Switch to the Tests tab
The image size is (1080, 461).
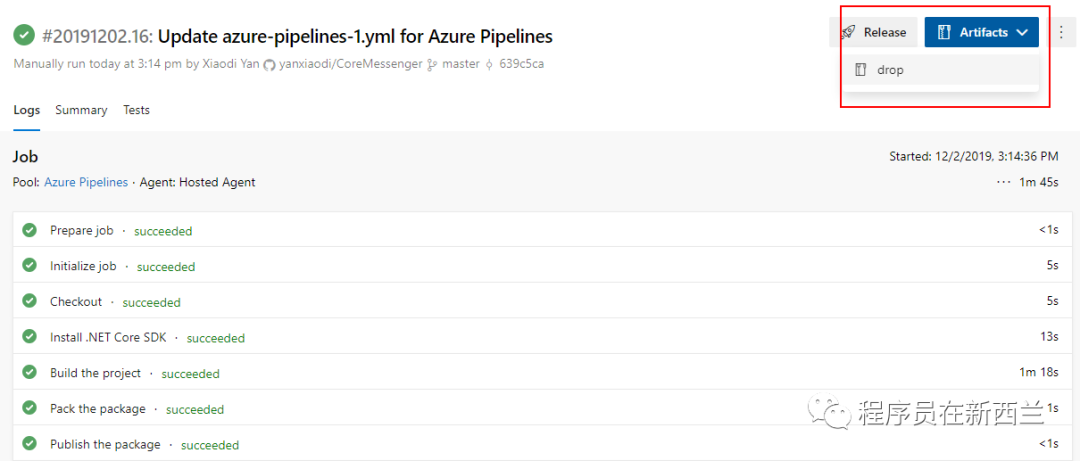tap(136, 110)
